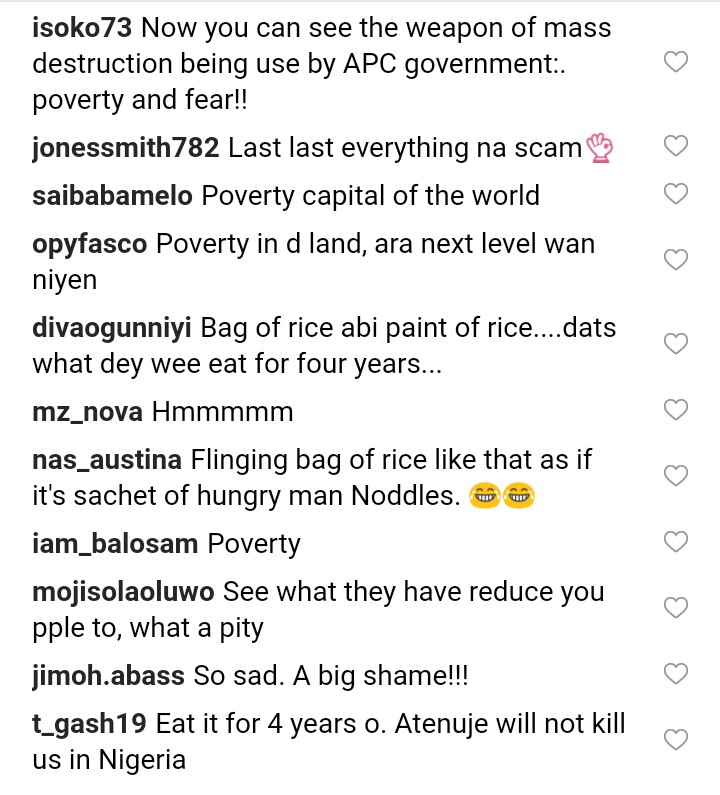
Task: Toggle like on jimoh.abass's comment
Action: [x=676, y=674]
